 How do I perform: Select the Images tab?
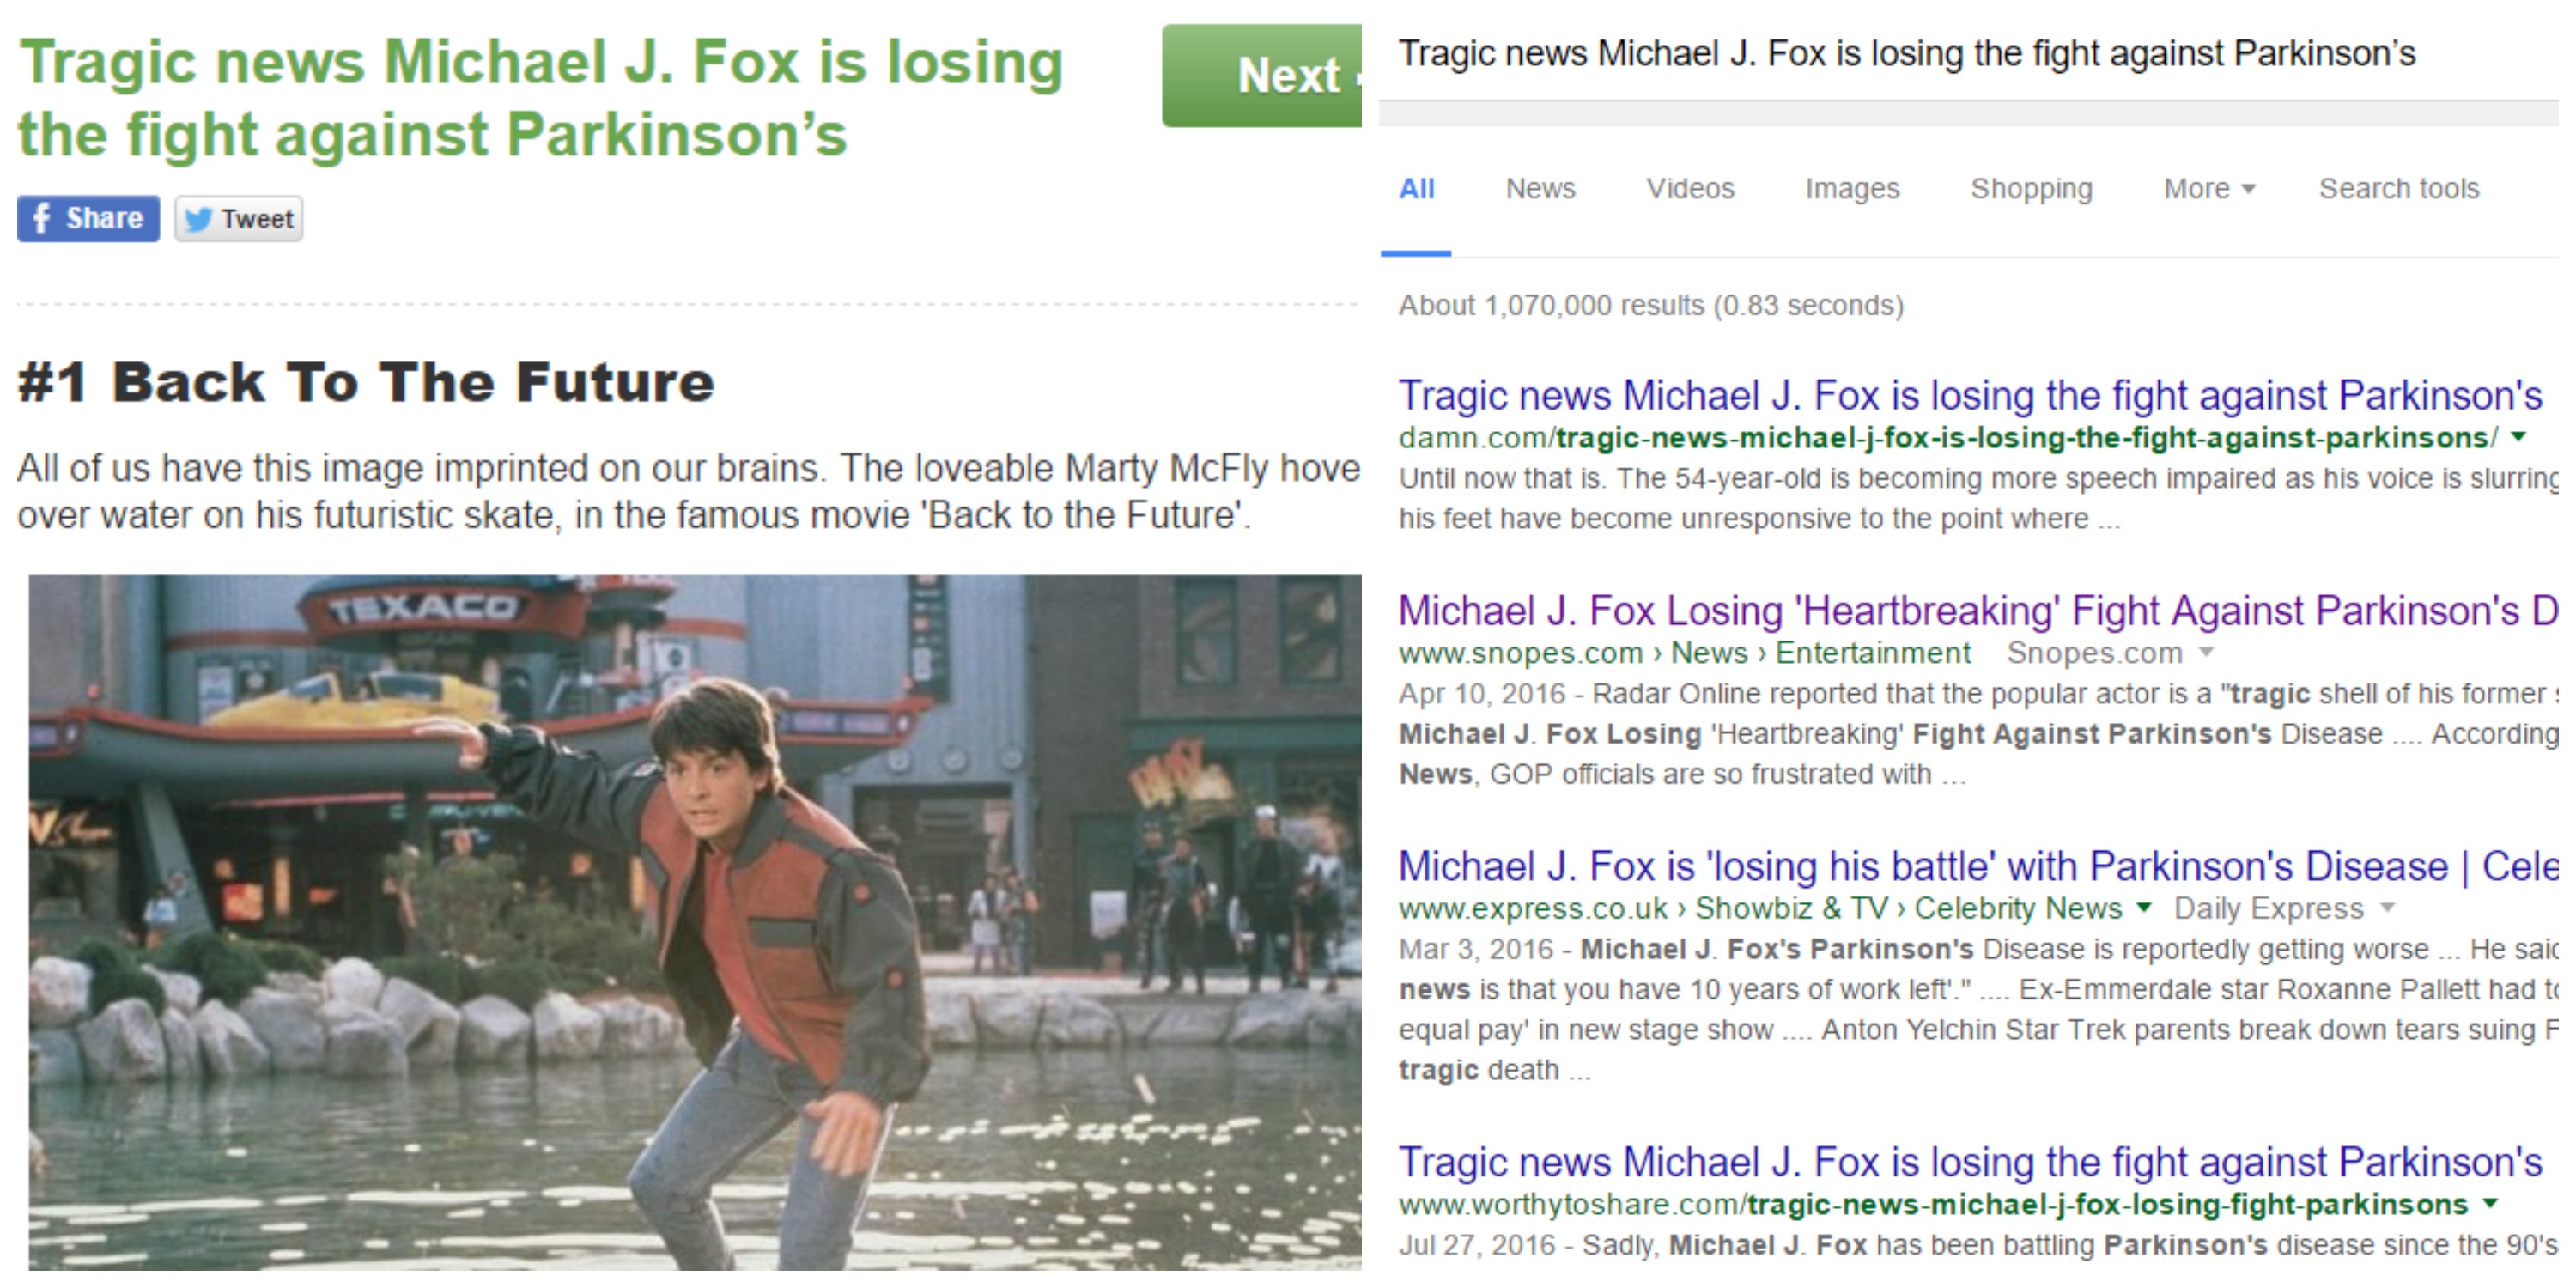coord(1852,188)
